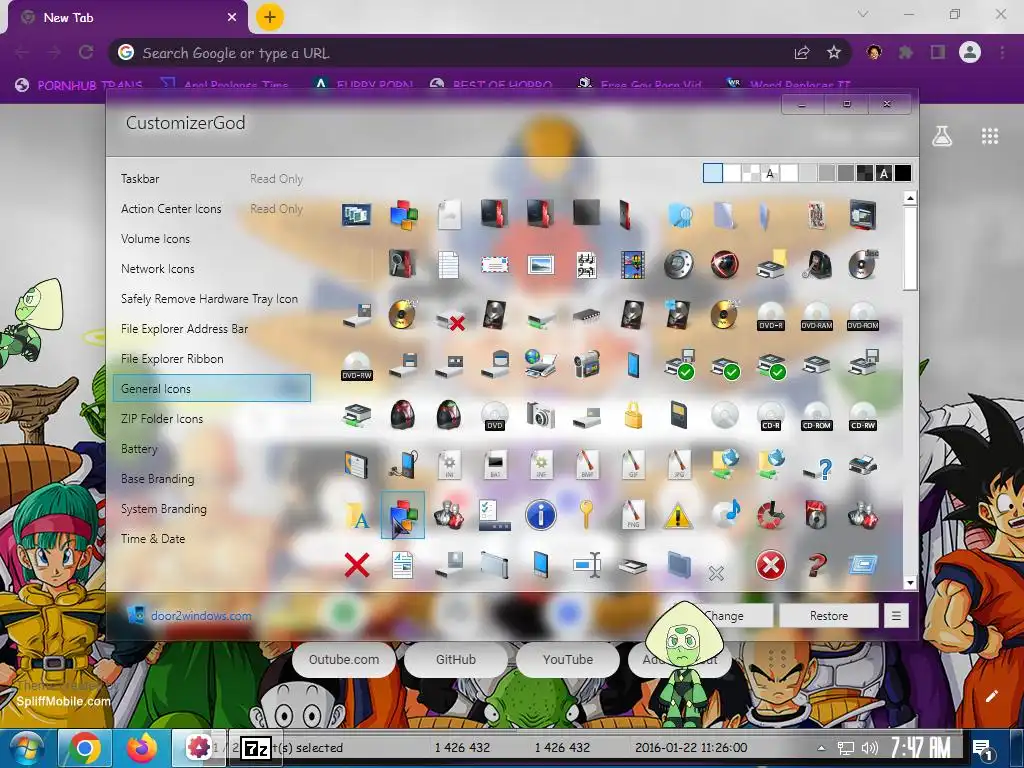Image resolution: width=1024 pixels, height=768 pixels.
Task: Click the Restore button
Action: tap(829, 615)
